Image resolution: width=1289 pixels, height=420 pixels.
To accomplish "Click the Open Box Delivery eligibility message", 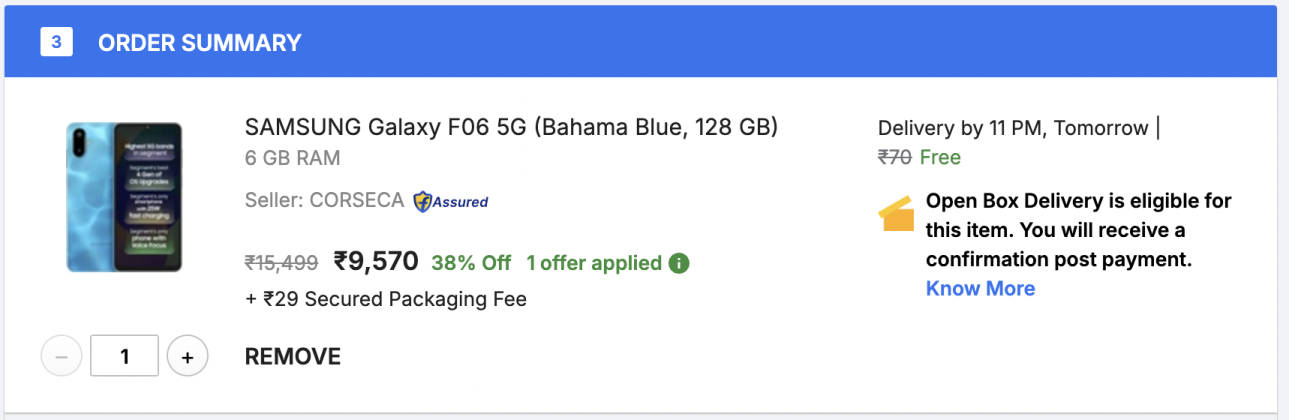I will pyautogui.click(x=1078, y=230).
